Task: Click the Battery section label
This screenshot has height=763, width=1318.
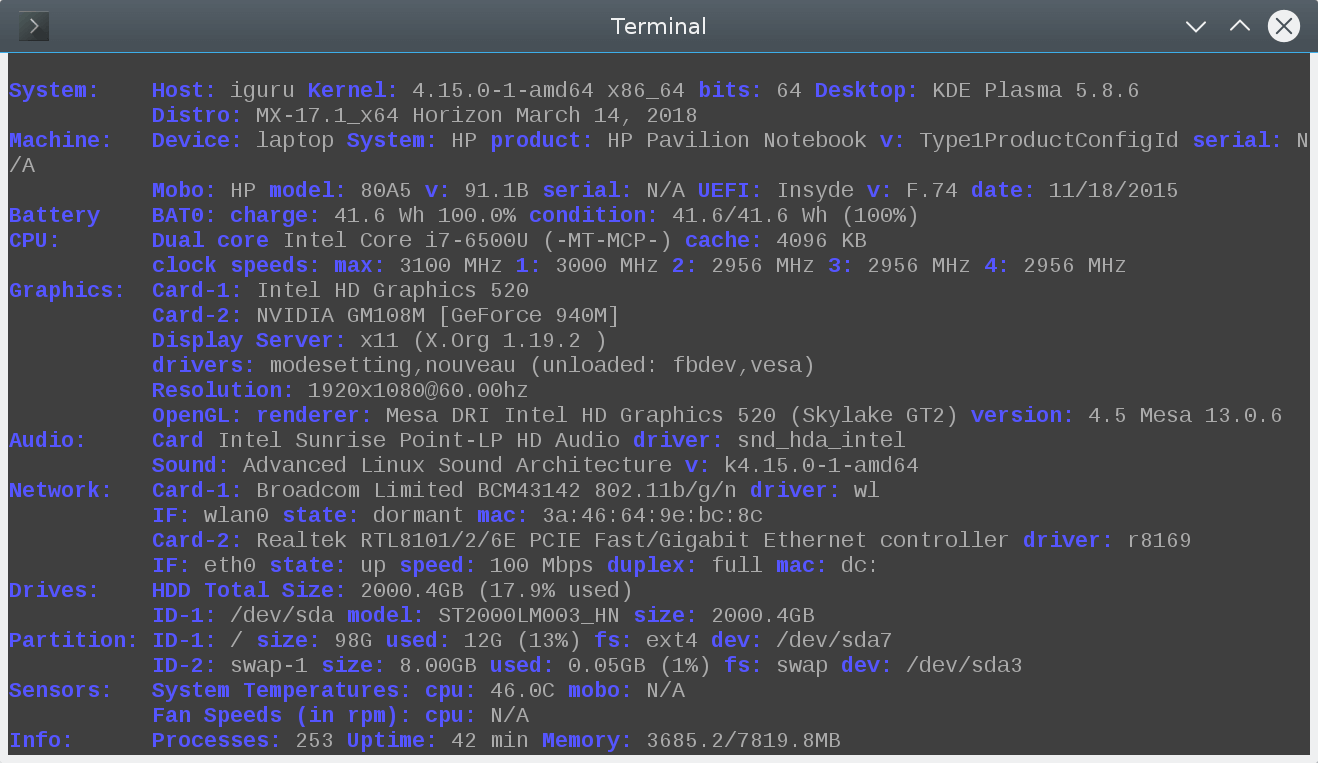Action: coord(54,216)
